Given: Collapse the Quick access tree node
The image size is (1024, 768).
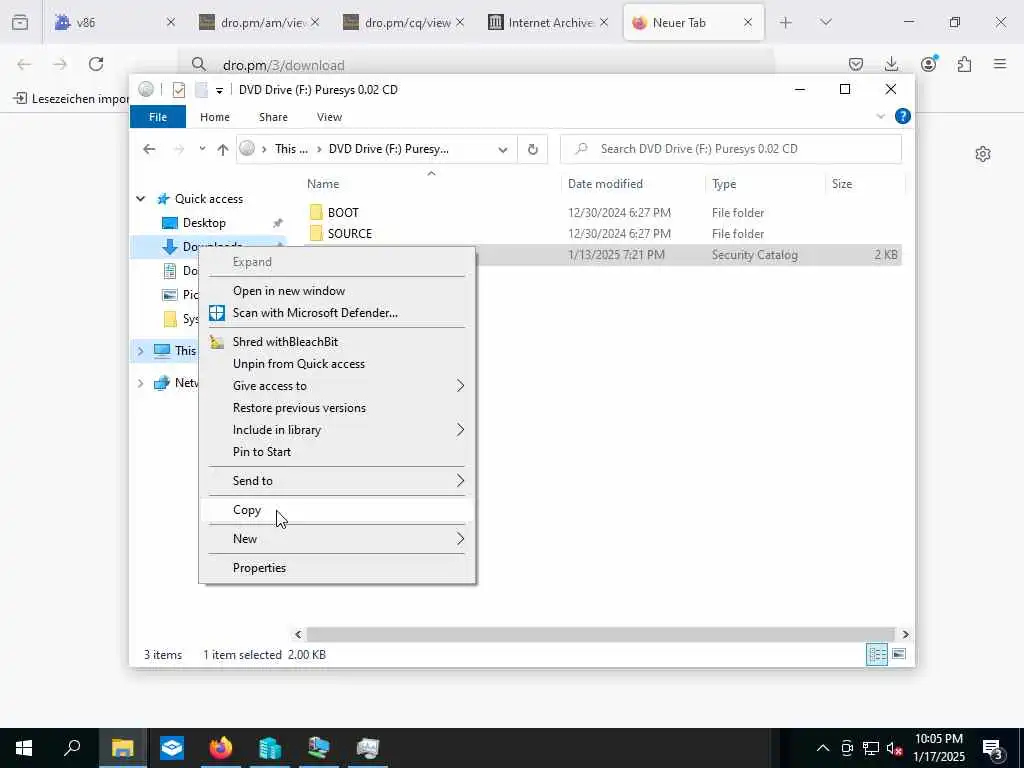Looking at the screenshot, I should pyautogui.click(x=140, y=199).
